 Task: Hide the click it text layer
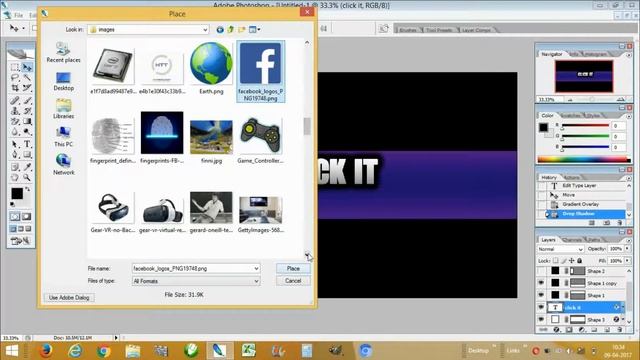point(542,307)
